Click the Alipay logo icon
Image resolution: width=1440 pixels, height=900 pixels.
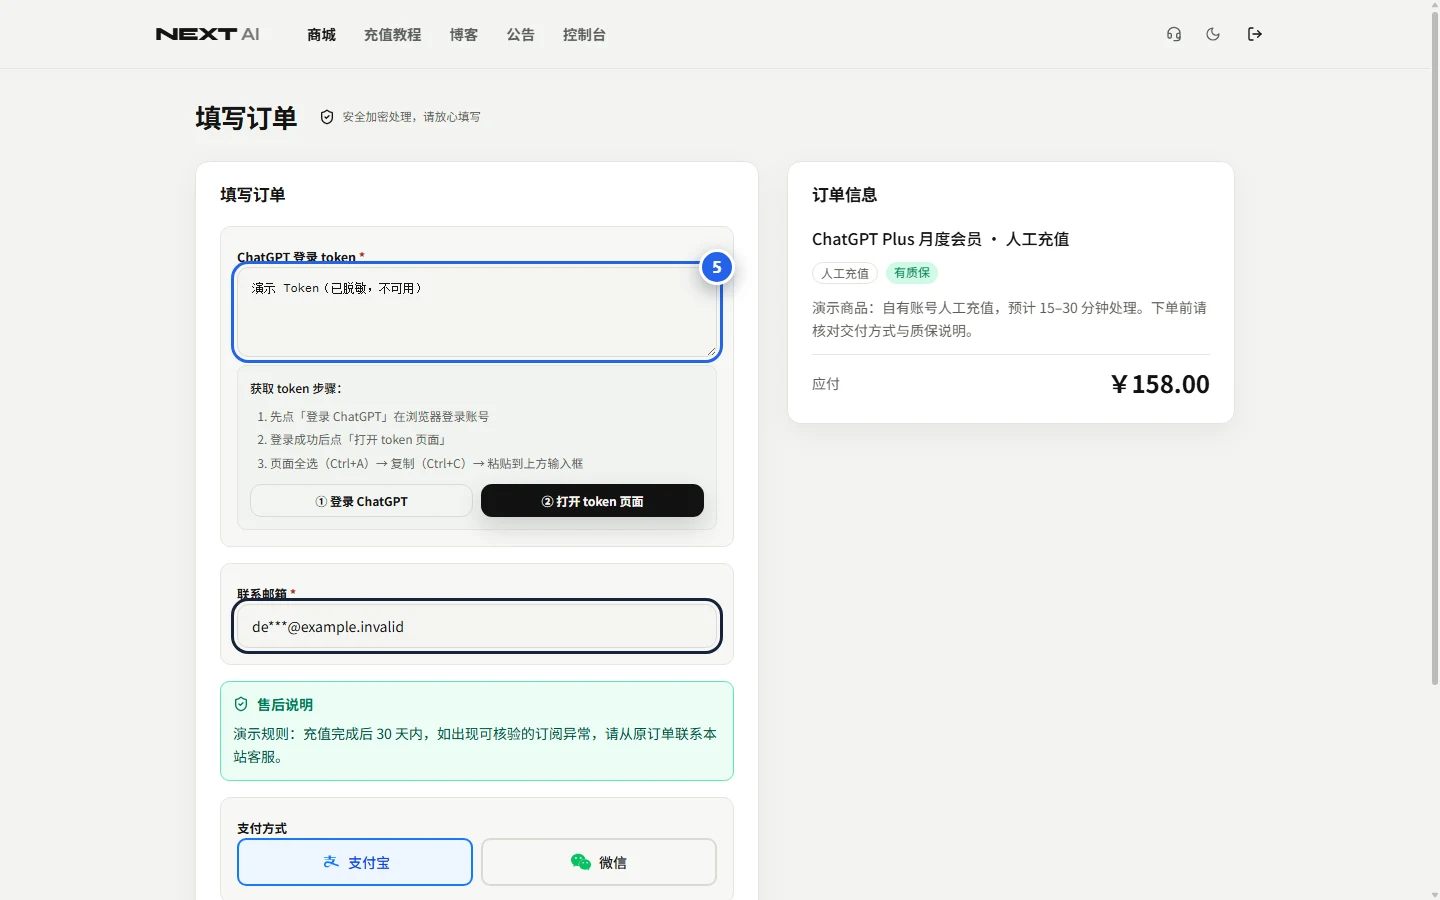(x=331, y=862)
